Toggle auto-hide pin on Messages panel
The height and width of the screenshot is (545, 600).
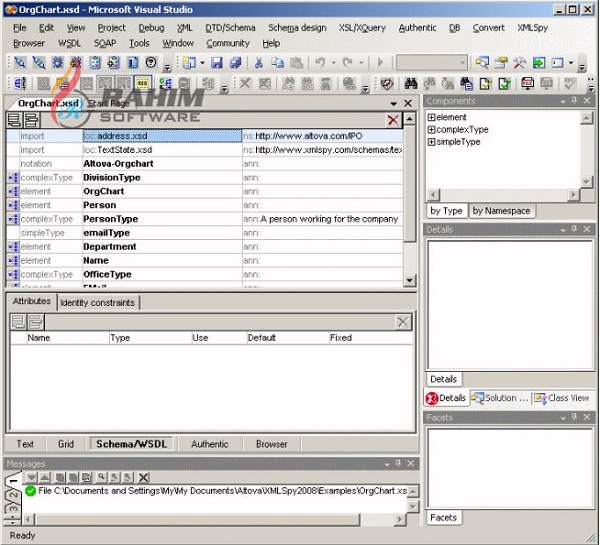[397, 464]
